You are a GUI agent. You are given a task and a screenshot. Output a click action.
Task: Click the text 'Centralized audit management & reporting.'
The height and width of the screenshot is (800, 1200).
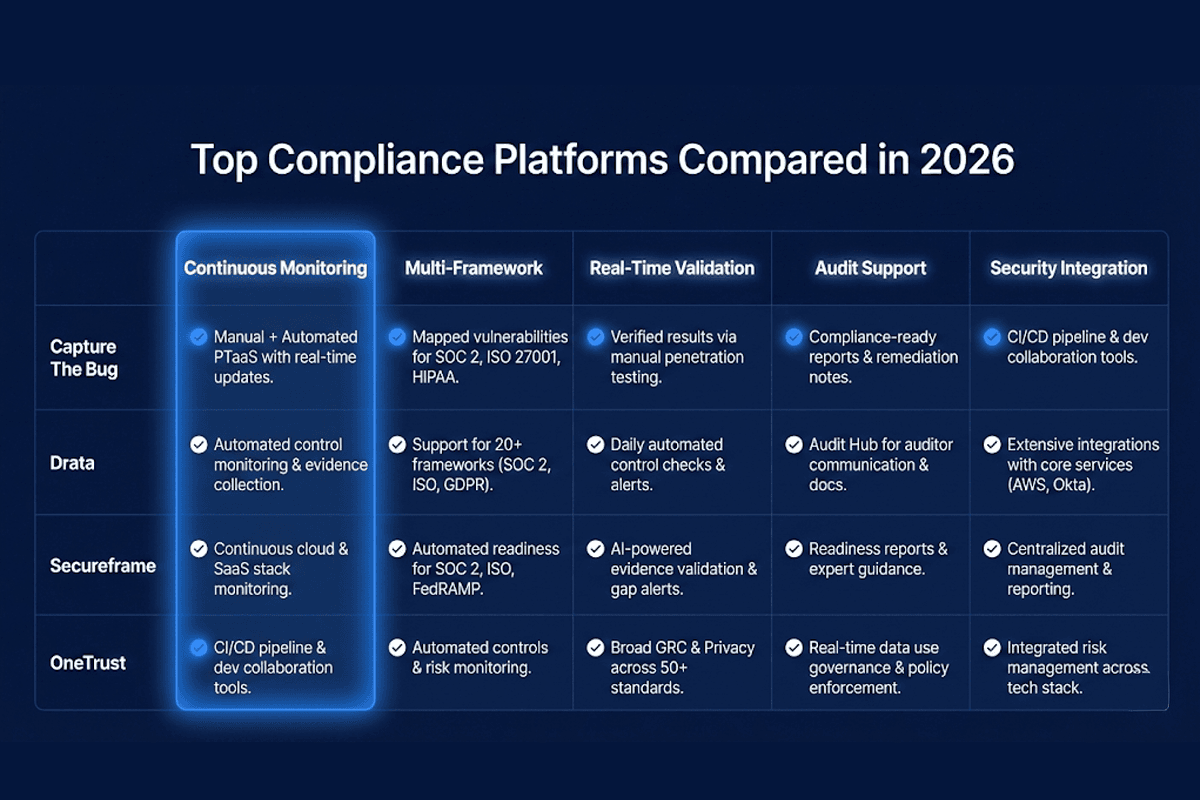tap(1066, 568)
